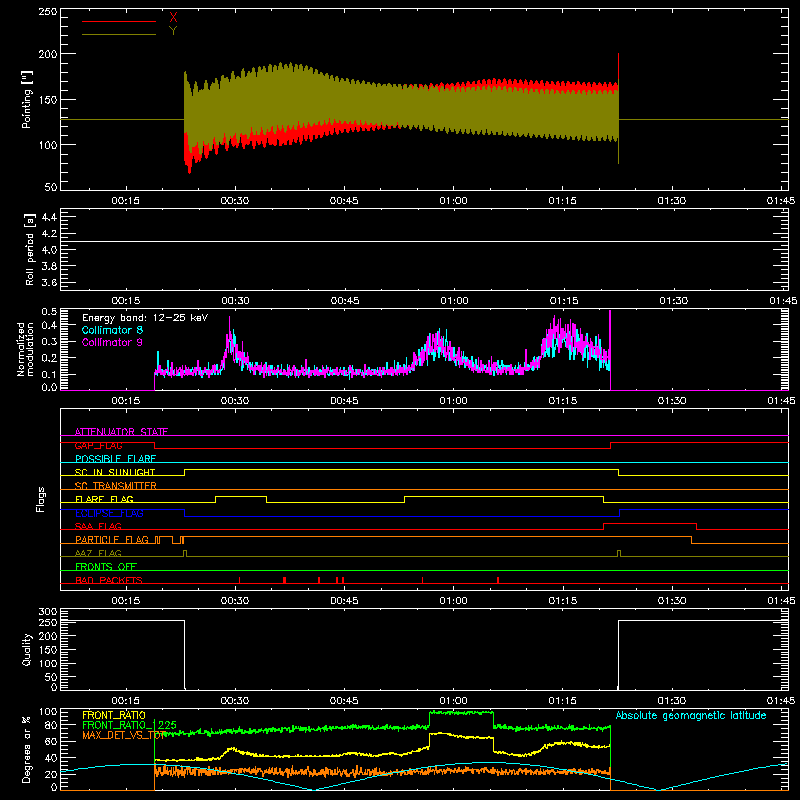Click the 250 tick on Pointing axis
Image resolution: width=800 pixels, height=800 pixels.
click(x=48, y=12)
